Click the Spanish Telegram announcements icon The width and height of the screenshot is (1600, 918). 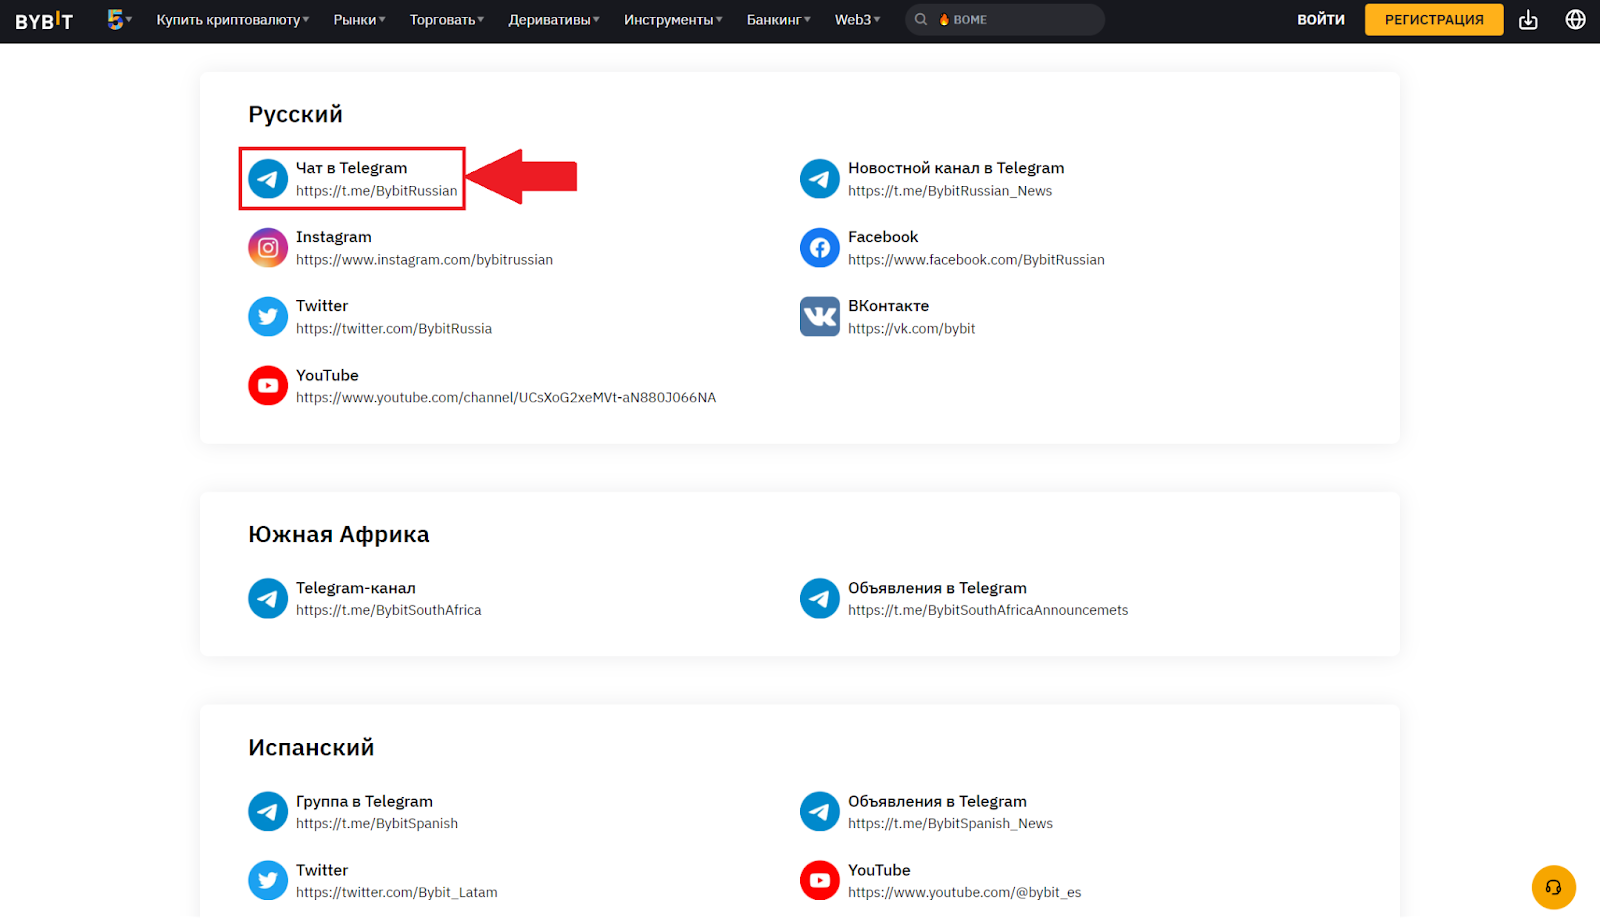coord(820,812)
